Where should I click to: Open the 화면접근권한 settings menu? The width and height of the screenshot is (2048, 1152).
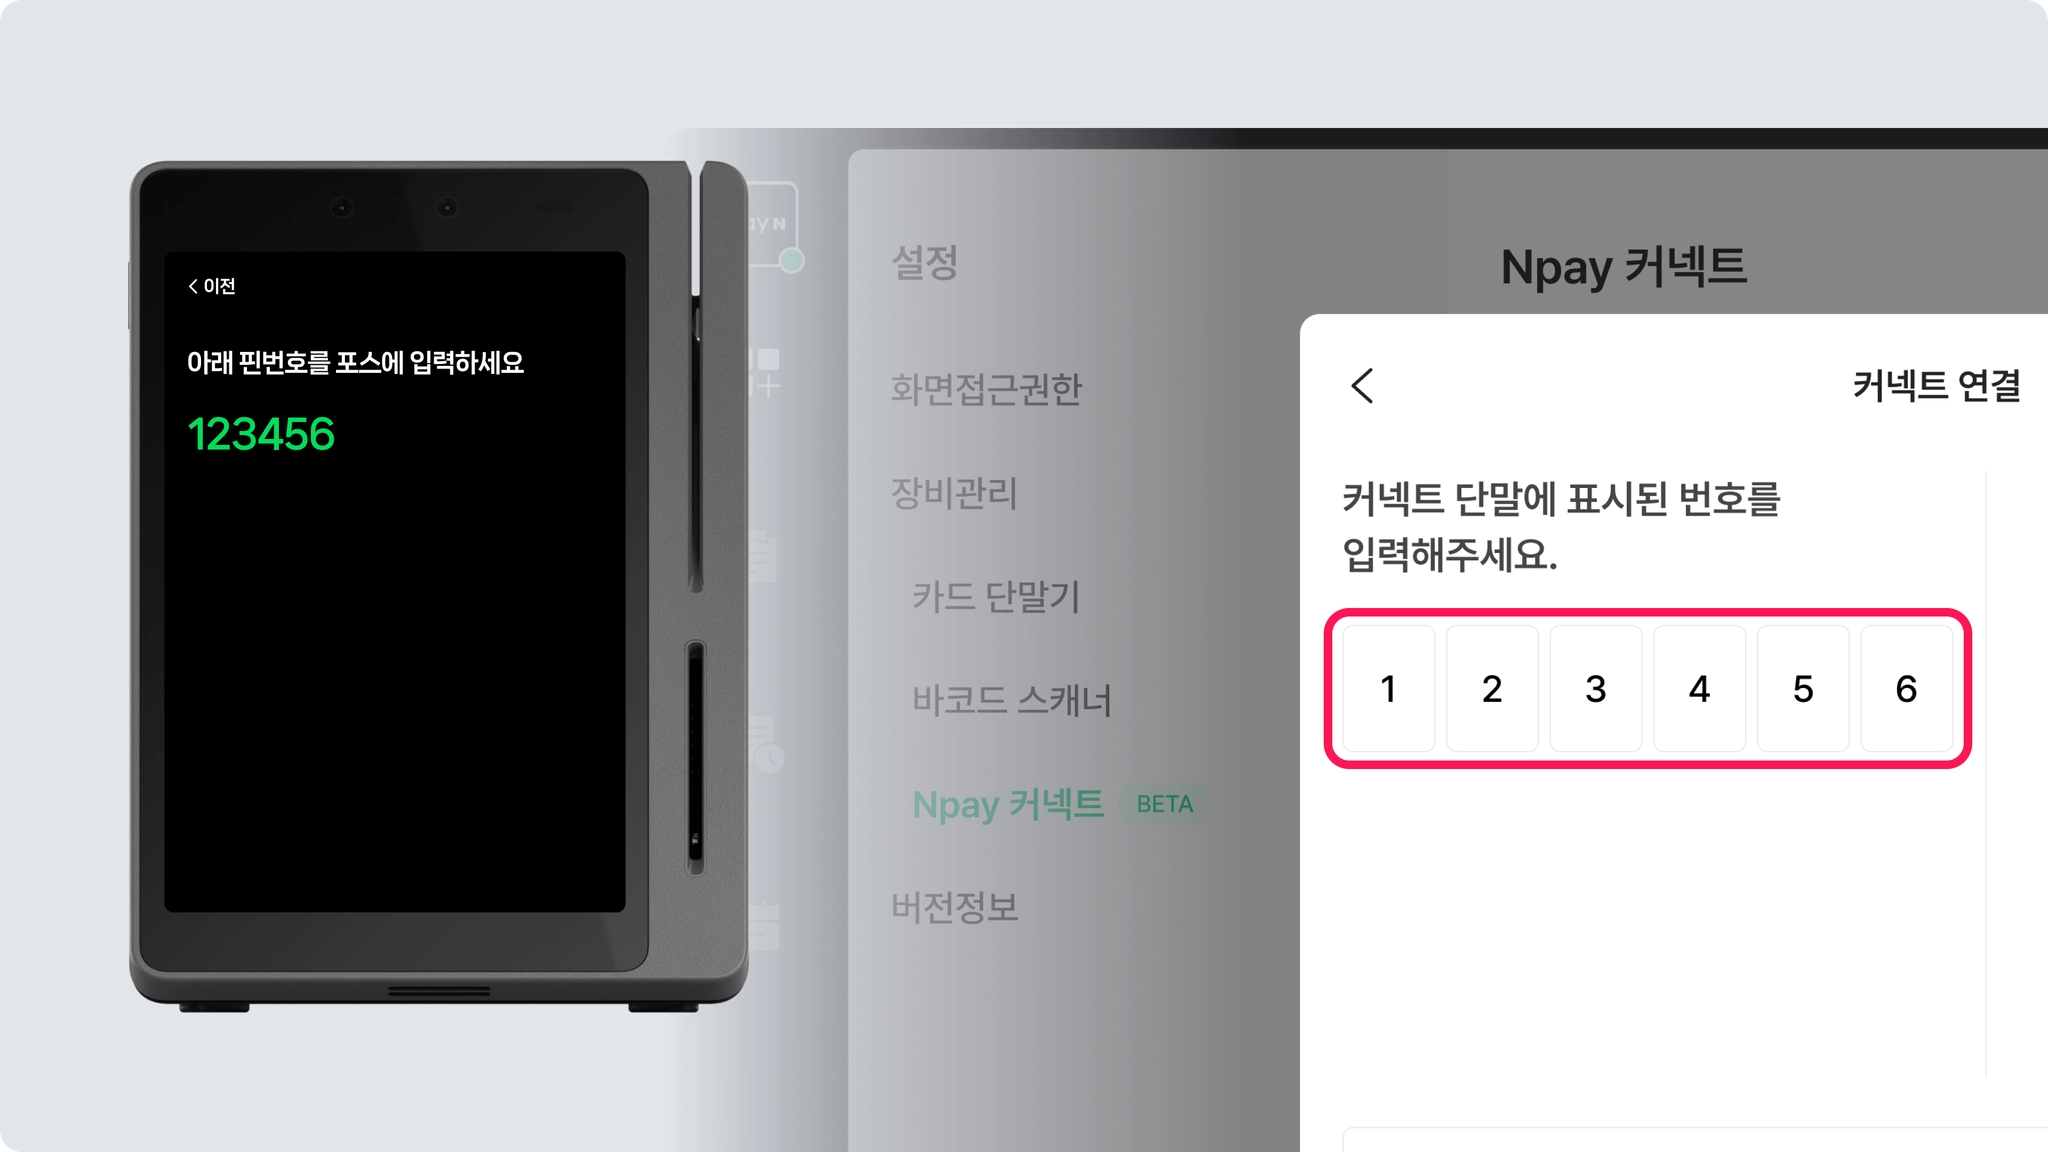986,389
